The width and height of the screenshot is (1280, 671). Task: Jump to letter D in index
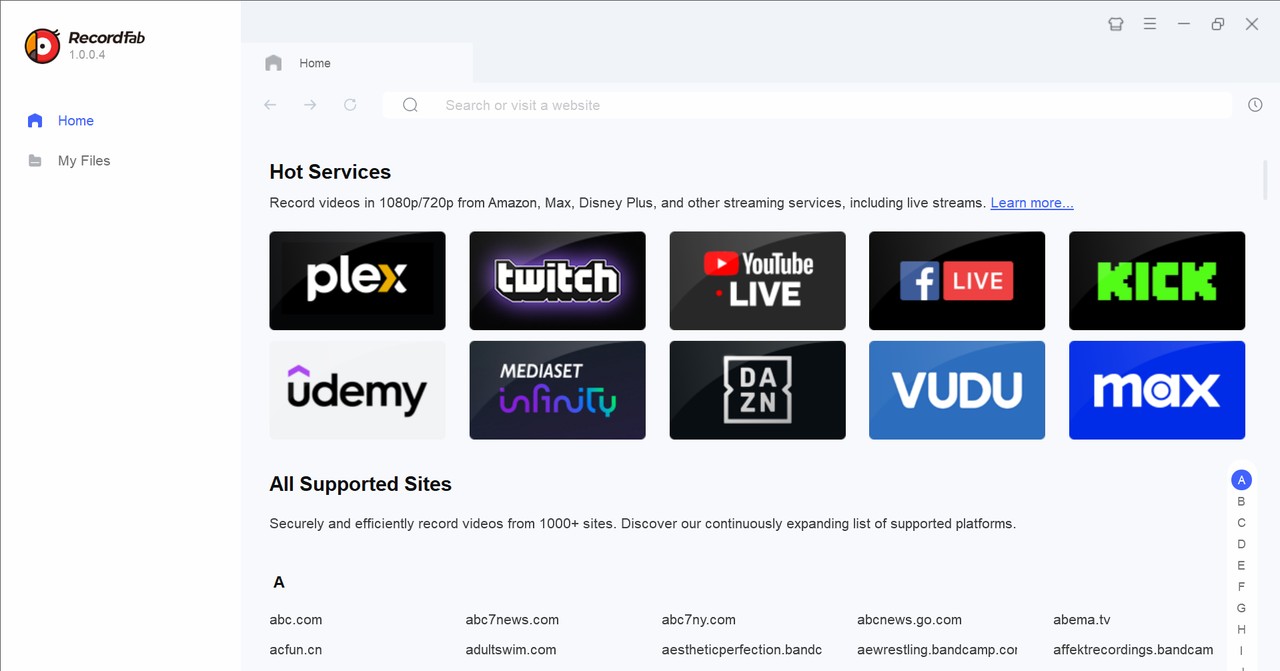coord(1241,544)
